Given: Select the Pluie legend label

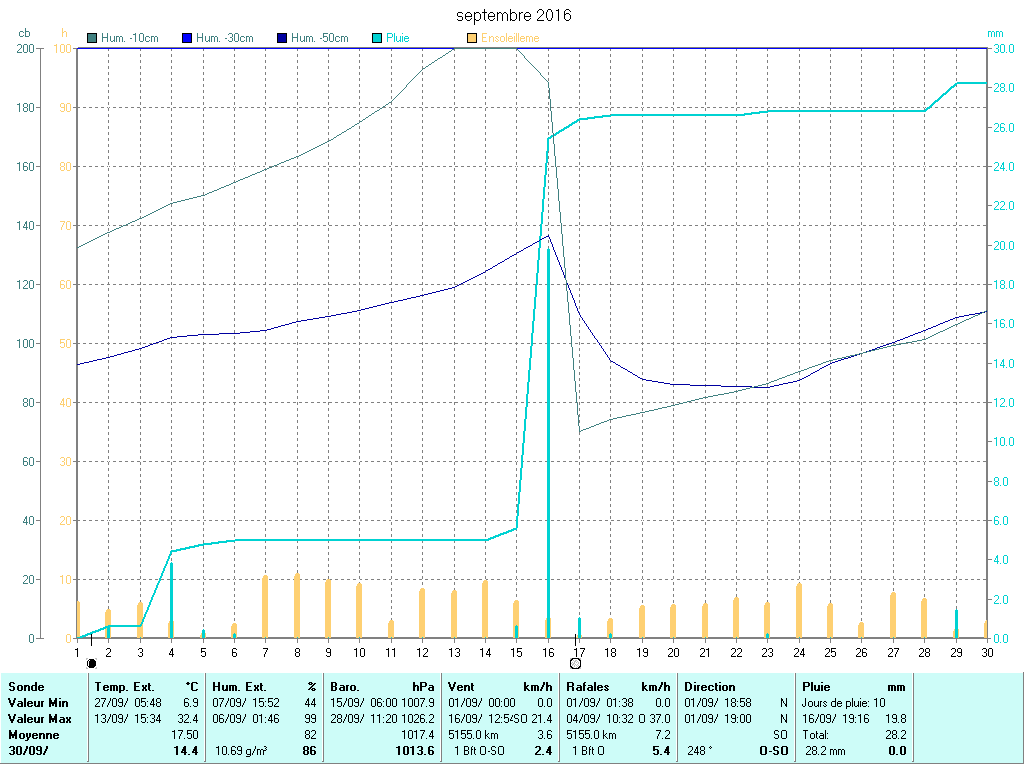Looking at the screenshot, I should click(x=398, y=38).
